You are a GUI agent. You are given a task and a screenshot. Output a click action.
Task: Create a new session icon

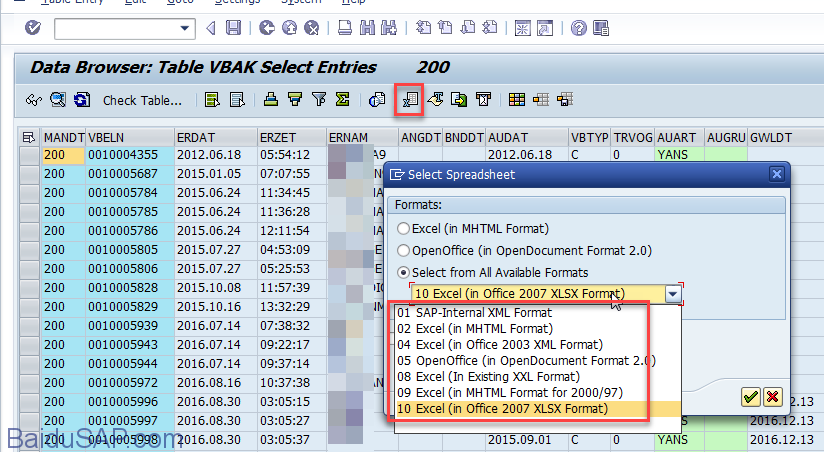[x=522, y=28]
